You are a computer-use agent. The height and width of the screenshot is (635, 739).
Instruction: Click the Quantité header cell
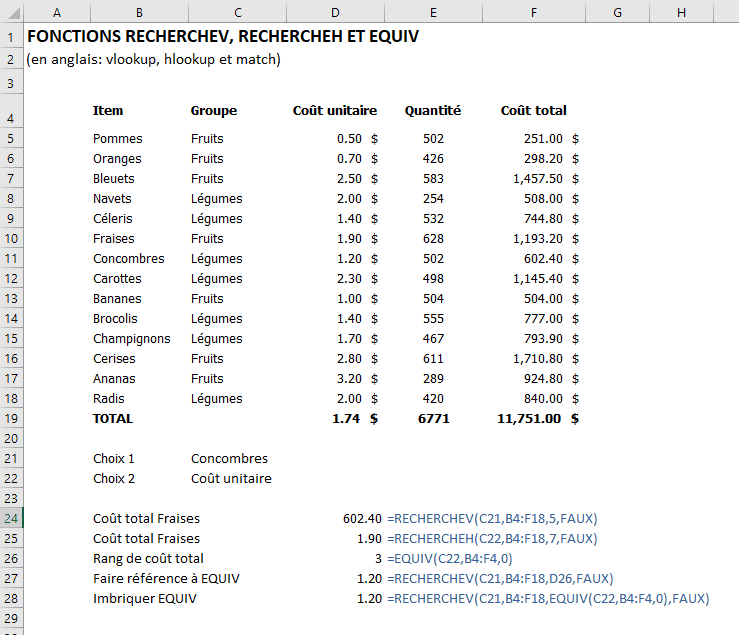pos(432,111)
